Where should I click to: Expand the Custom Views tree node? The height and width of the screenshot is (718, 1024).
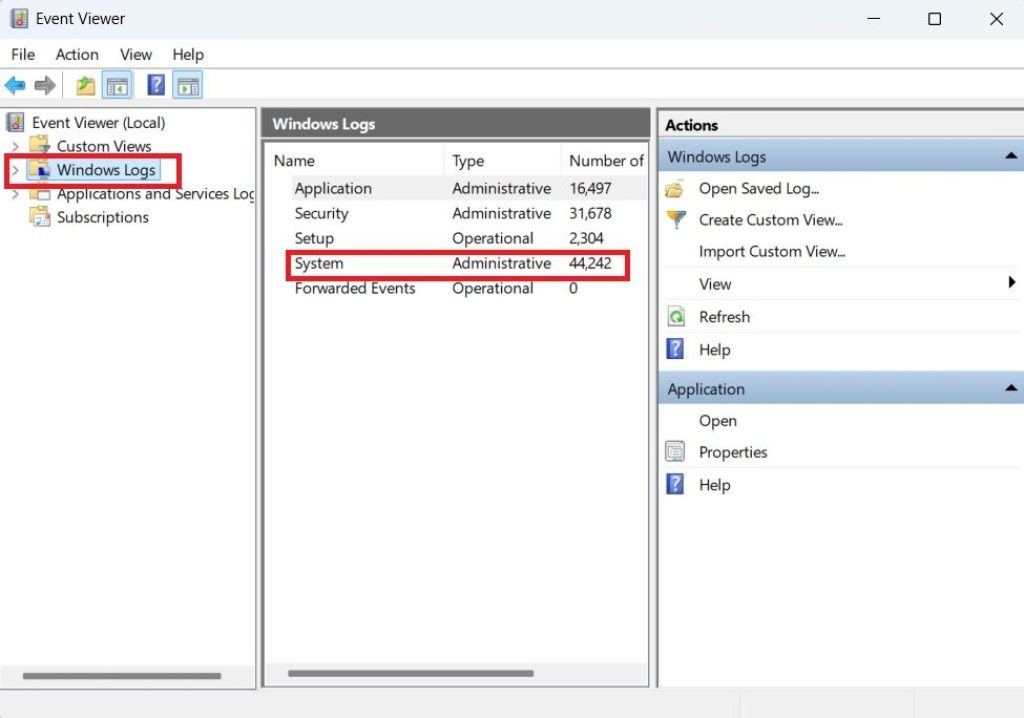[16, 146]
